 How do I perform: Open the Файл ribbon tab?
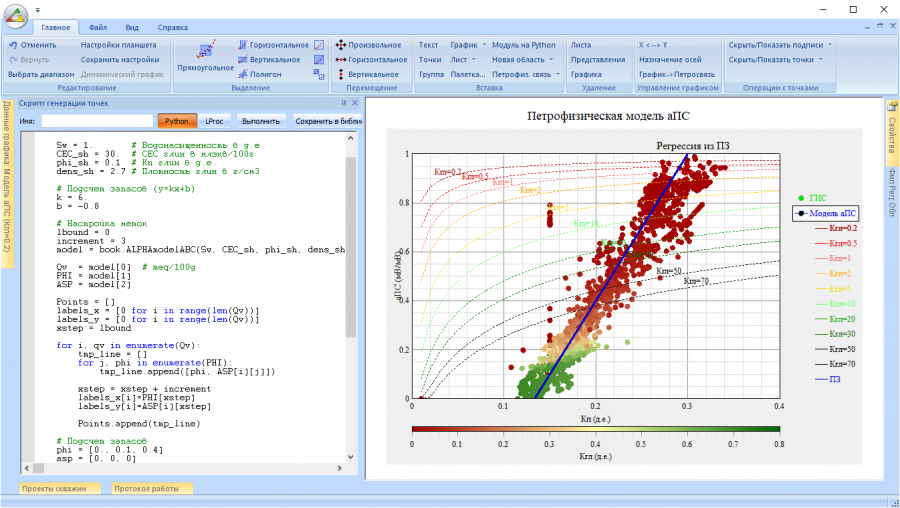click(98, 28)
